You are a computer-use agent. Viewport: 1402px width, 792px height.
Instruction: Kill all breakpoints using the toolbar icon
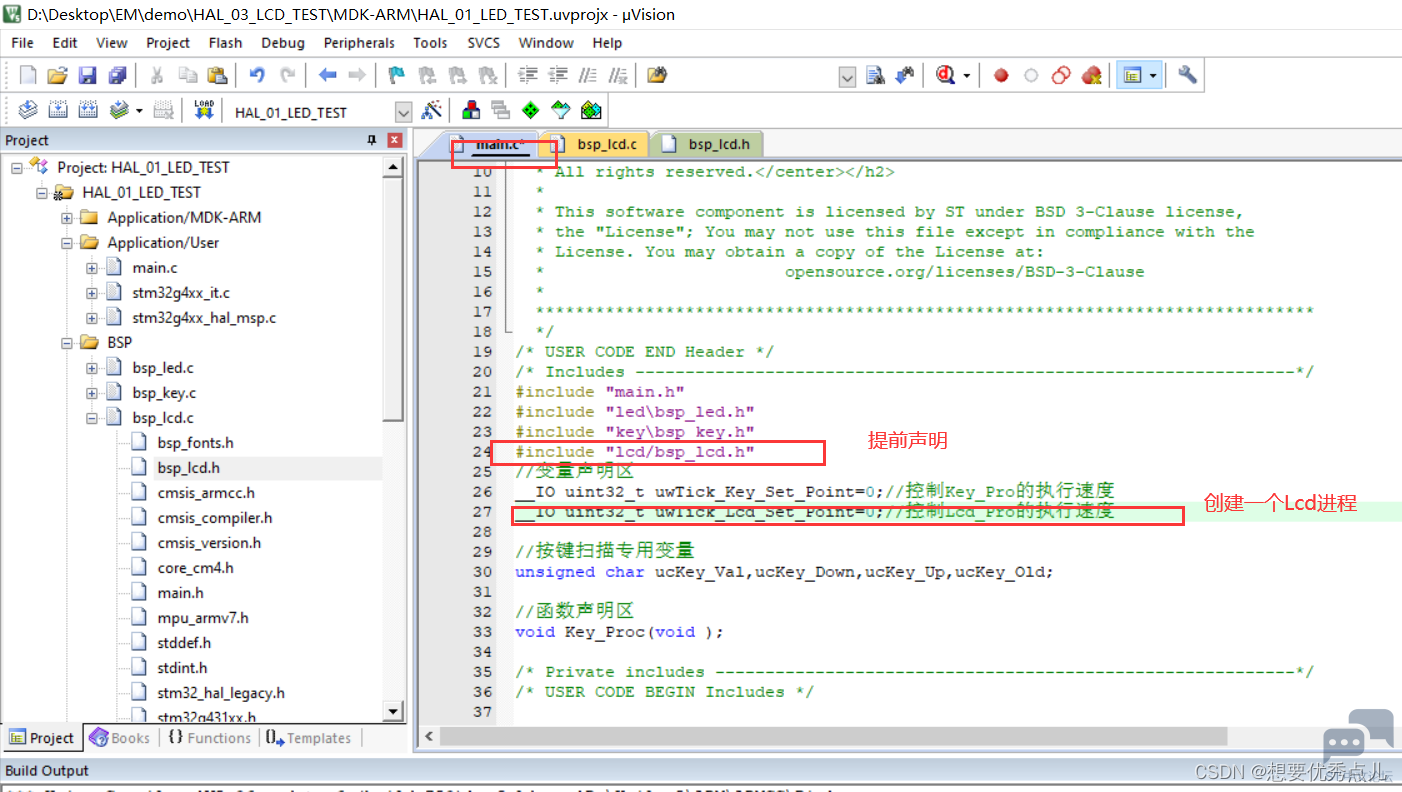(1091, 75)
